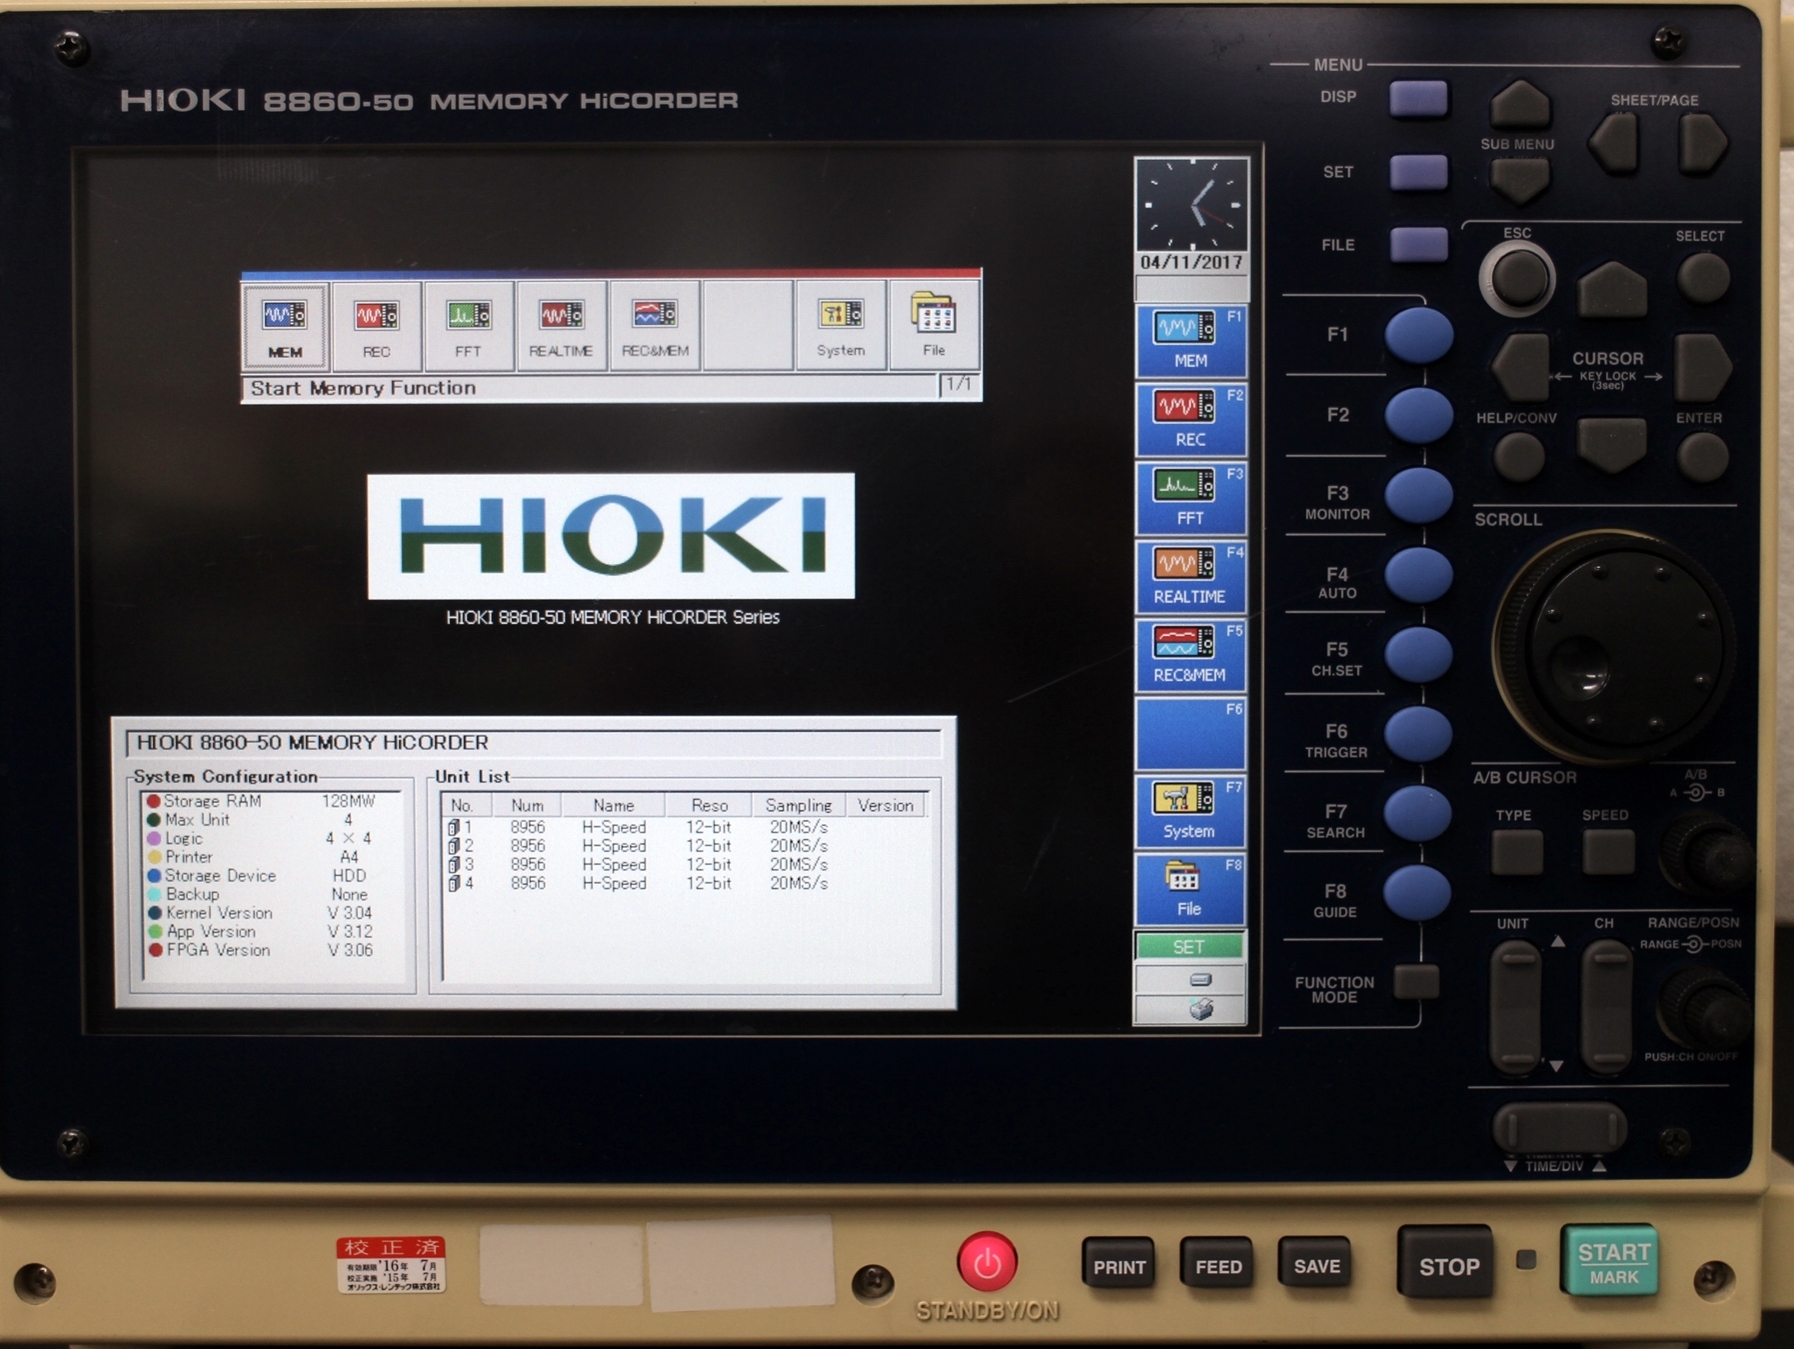Push the SUB MENU up key

tap(1520, 104)
